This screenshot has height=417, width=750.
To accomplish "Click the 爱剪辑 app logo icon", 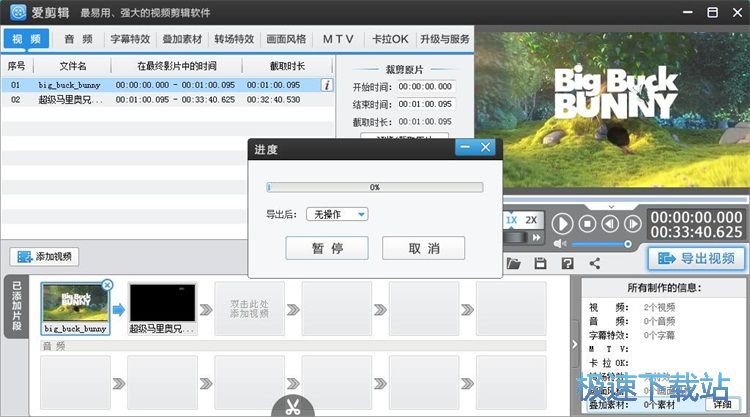I will [x=18, y=12].
